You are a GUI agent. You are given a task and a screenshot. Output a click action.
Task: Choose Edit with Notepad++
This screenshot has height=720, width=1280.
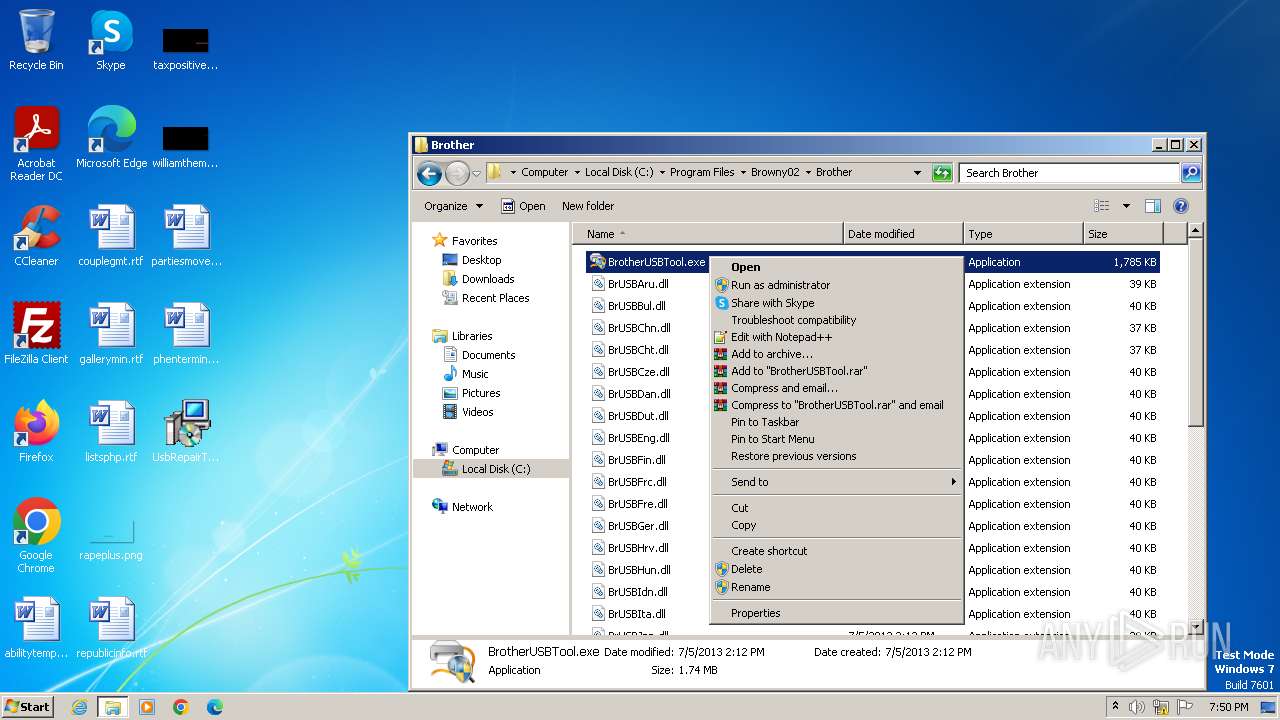point(837,337)
